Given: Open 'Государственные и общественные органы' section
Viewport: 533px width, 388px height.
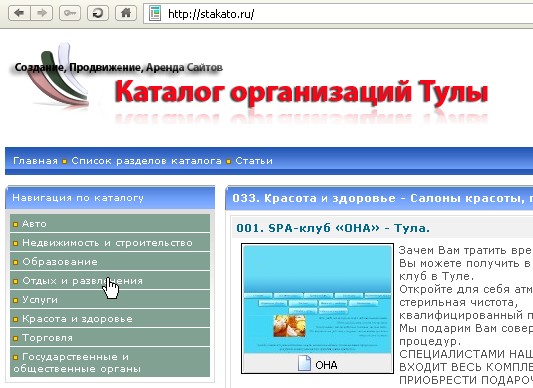Looking at the screenshot, I should click(x=110, y=362).
